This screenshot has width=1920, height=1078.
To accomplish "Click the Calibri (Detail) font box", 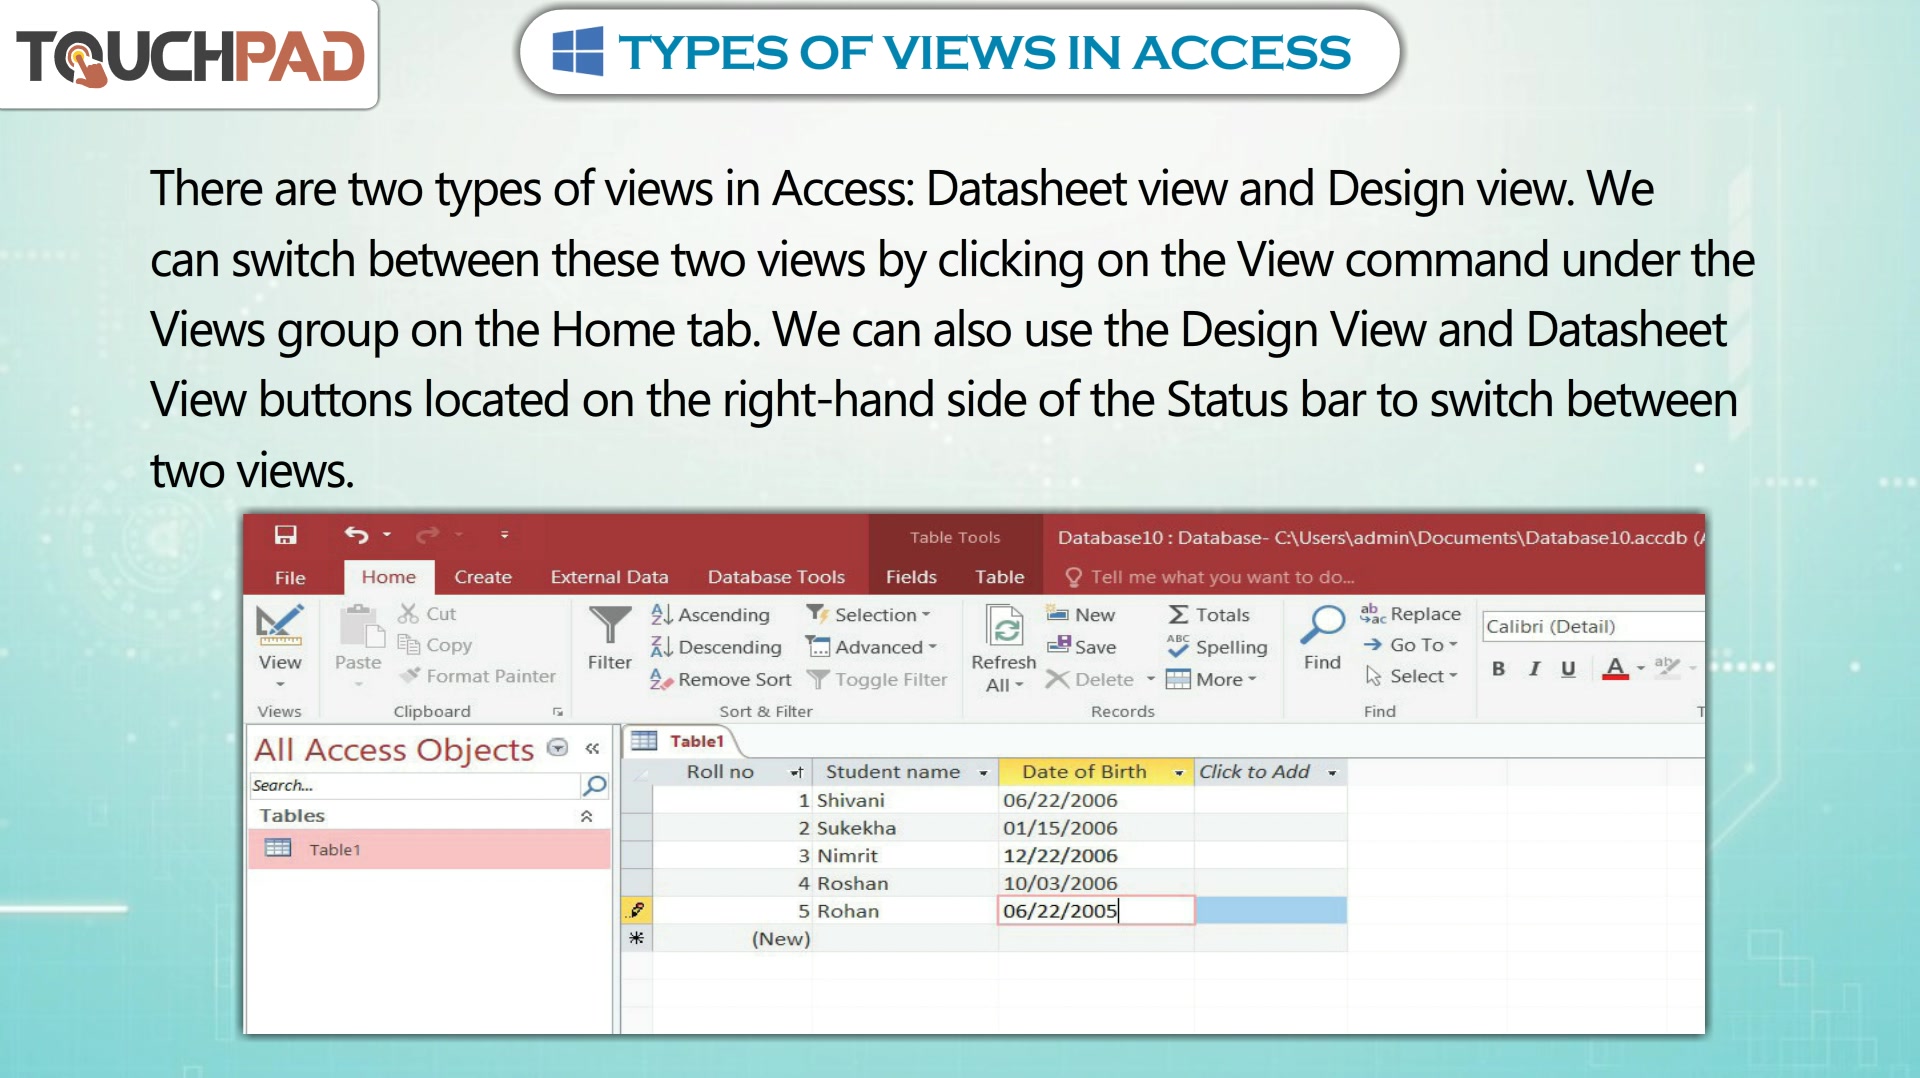I will coord(1592,626).
